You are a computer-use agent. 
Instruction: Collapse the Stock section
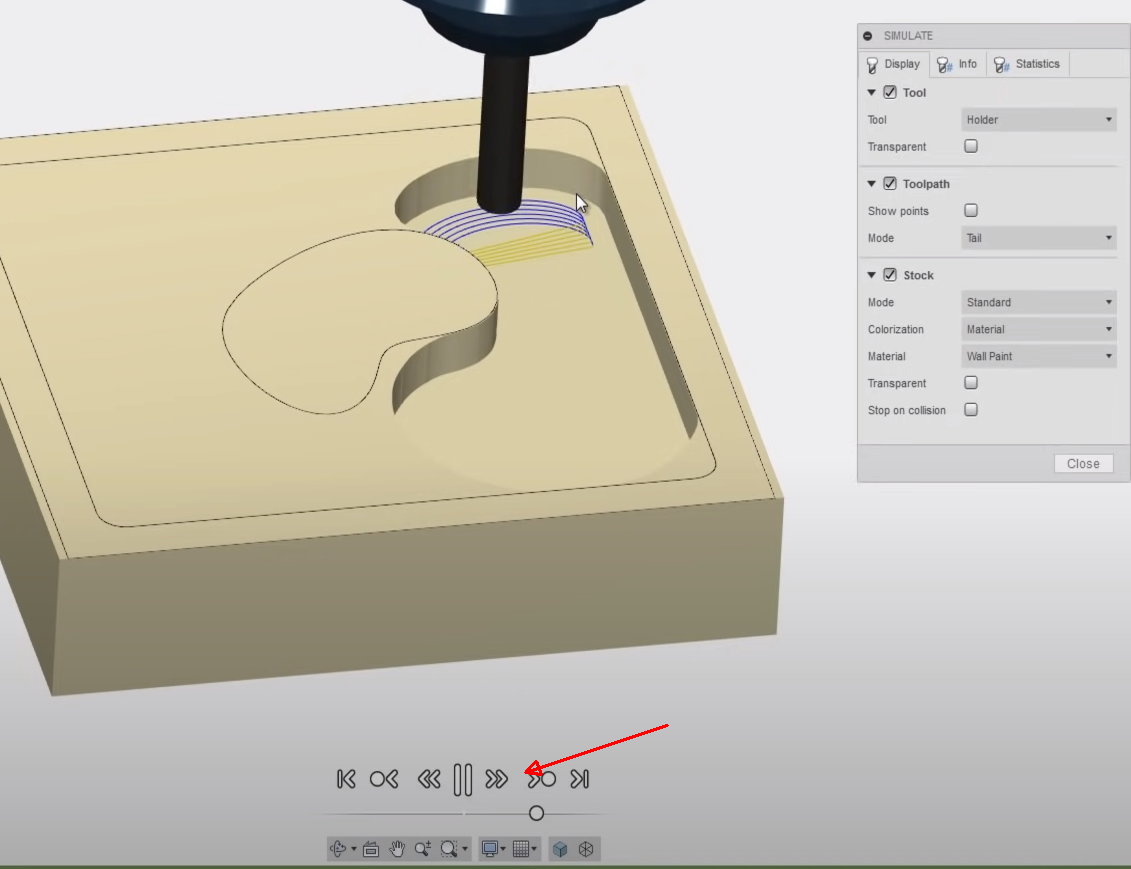(x=872, y=275)
